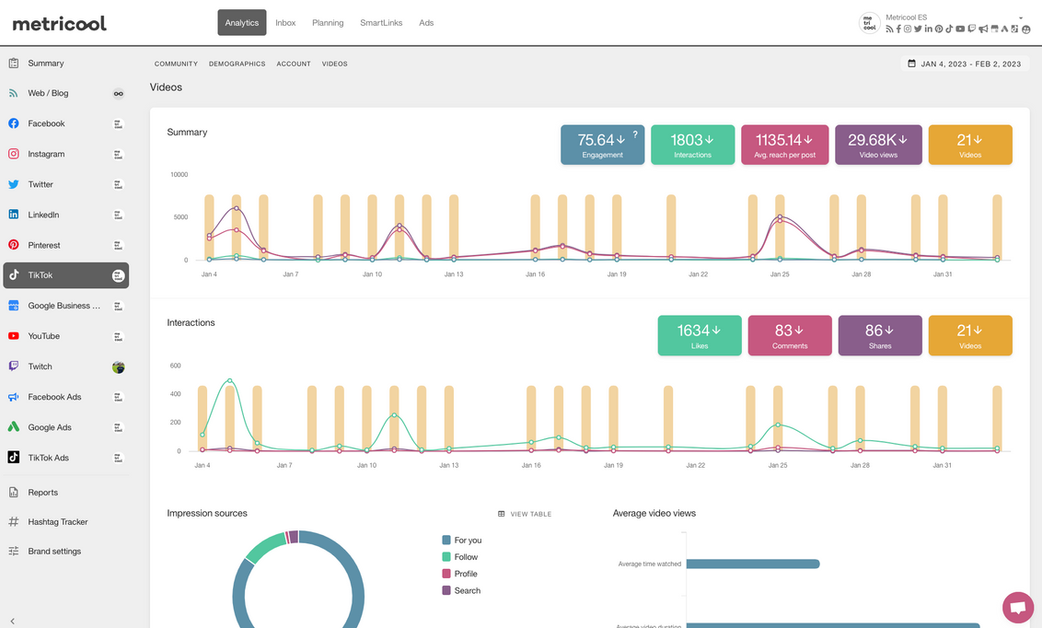The width and height of the screenshot is (1042, 628).
Task: Click the Pinterest icon in the sidebar
Action: (x=13, y=245)
